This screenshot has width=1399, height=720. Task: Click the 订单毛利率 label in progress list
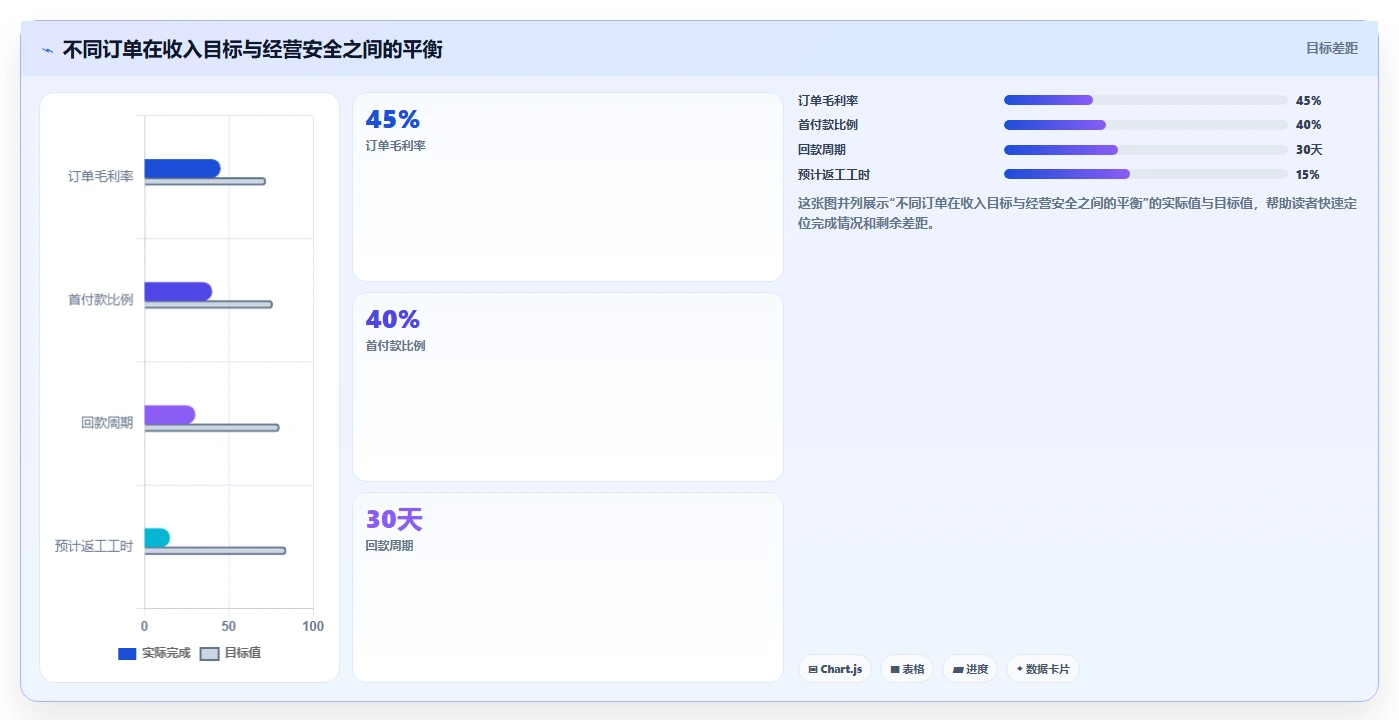(x=828, y=101)
